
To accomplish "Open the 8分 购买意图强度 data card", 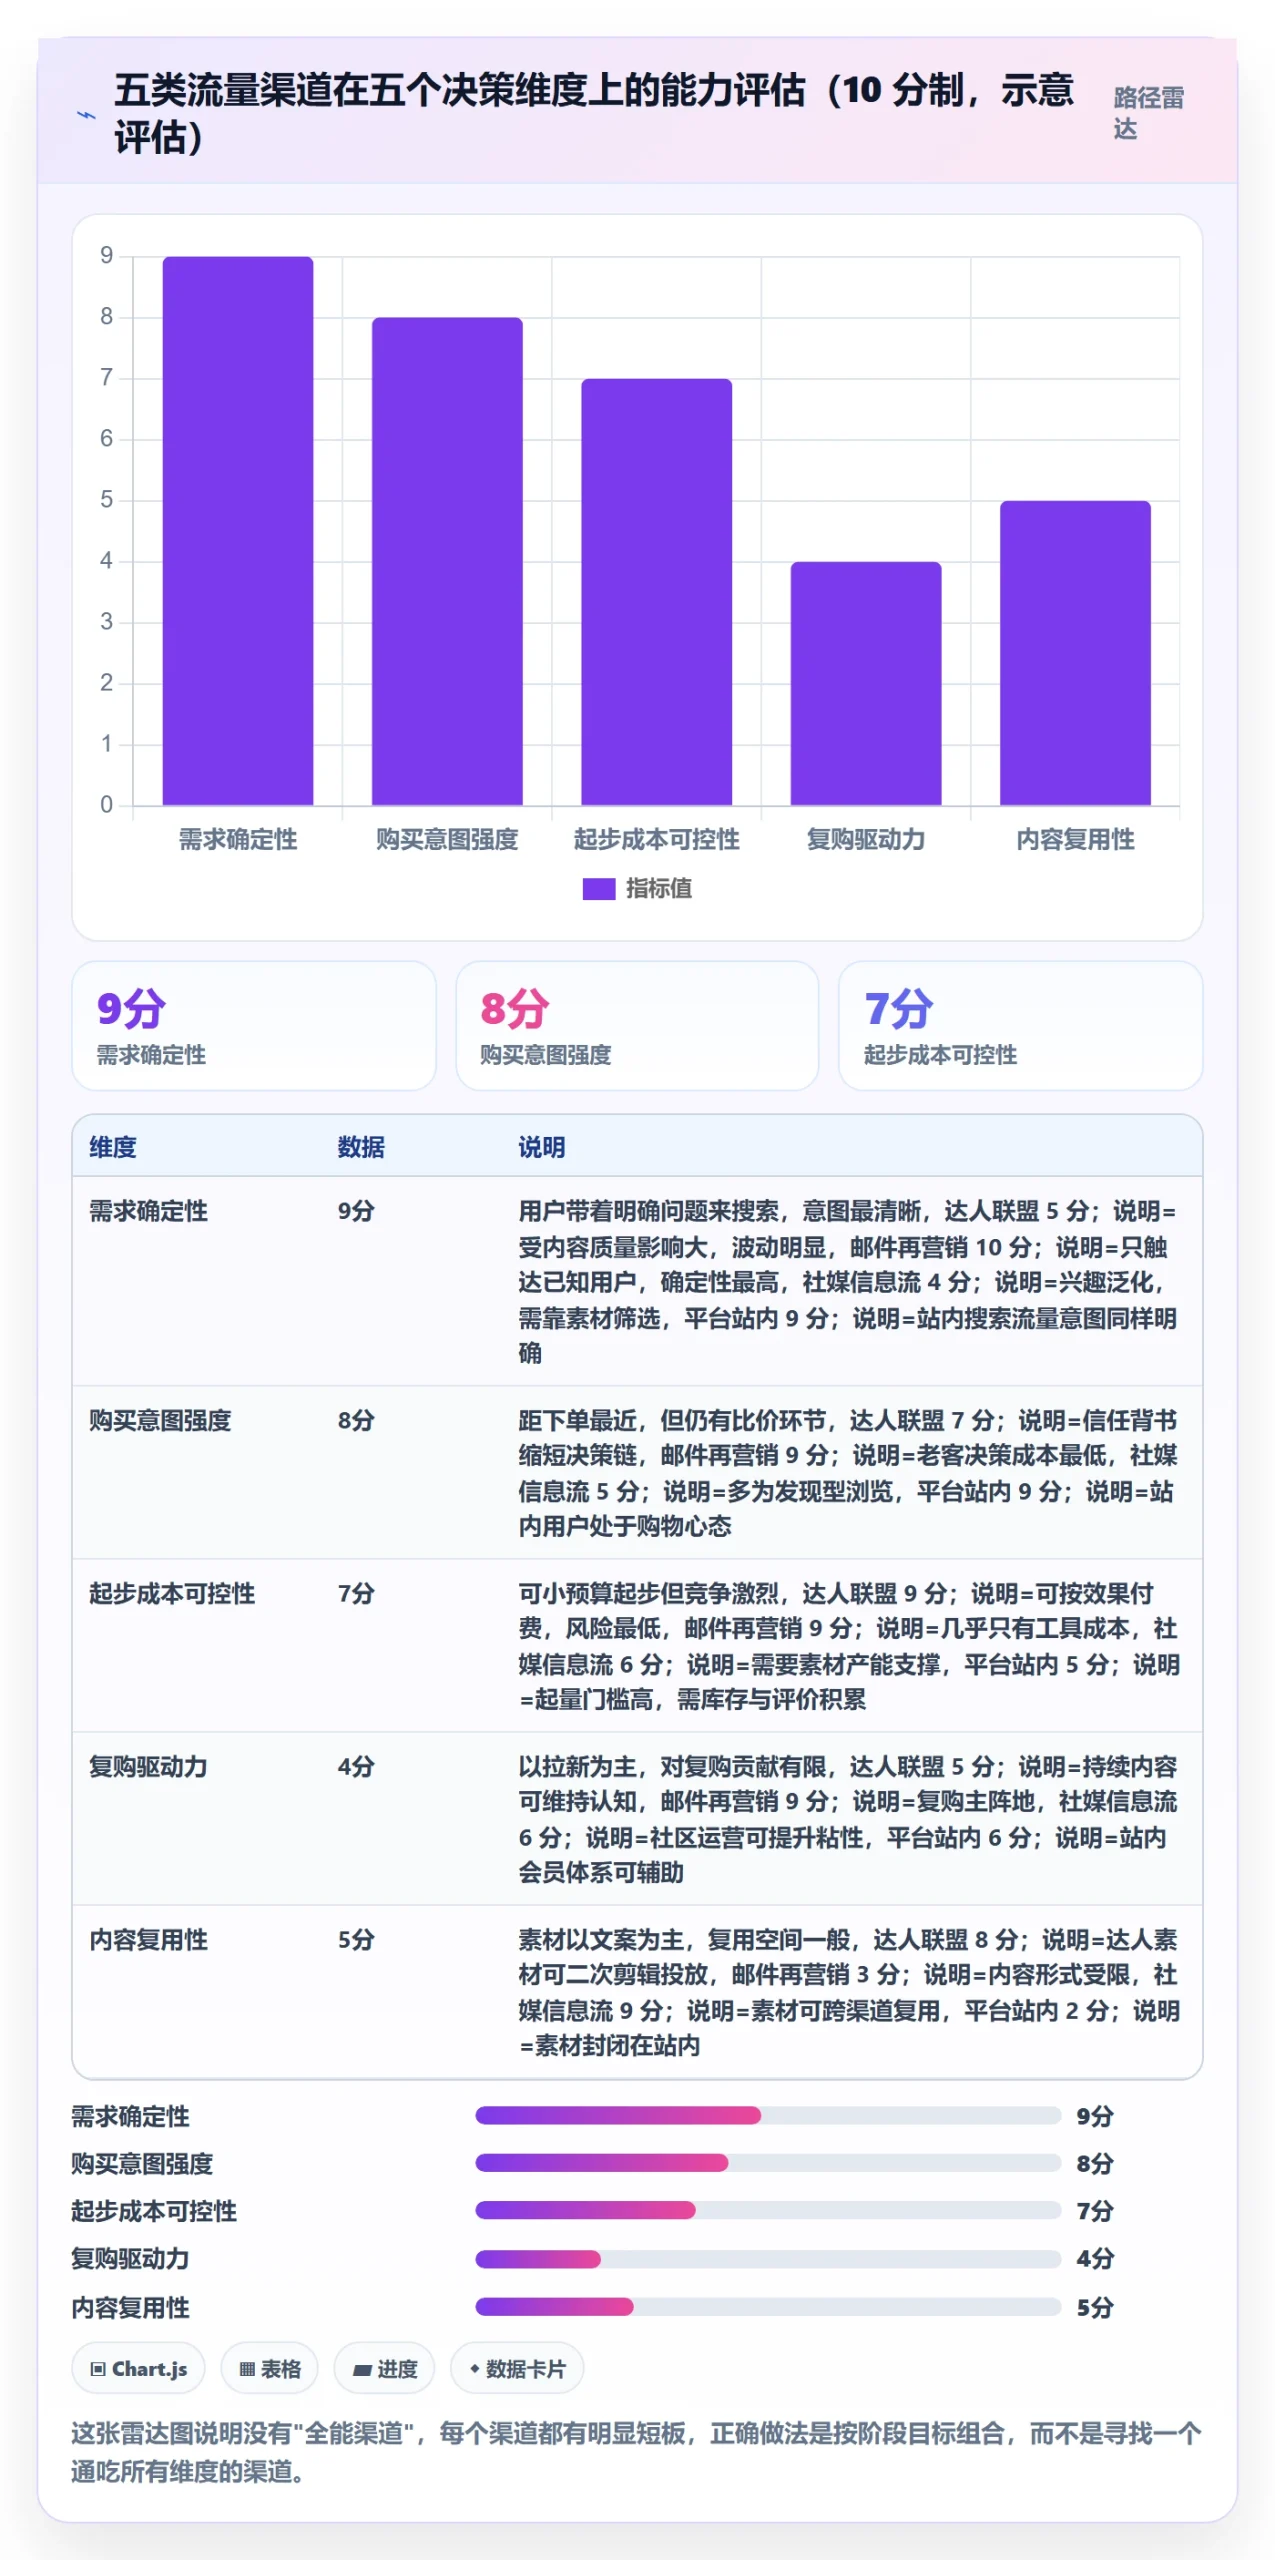I will (637, 1026).
